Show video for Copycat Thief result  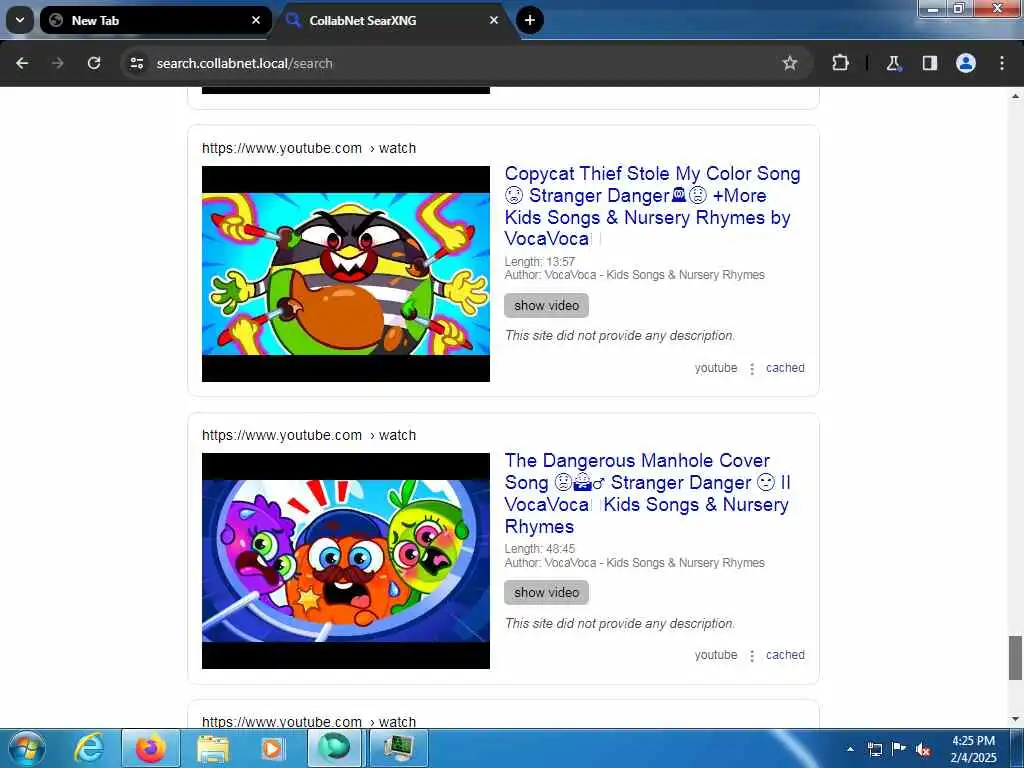[546, 306]
